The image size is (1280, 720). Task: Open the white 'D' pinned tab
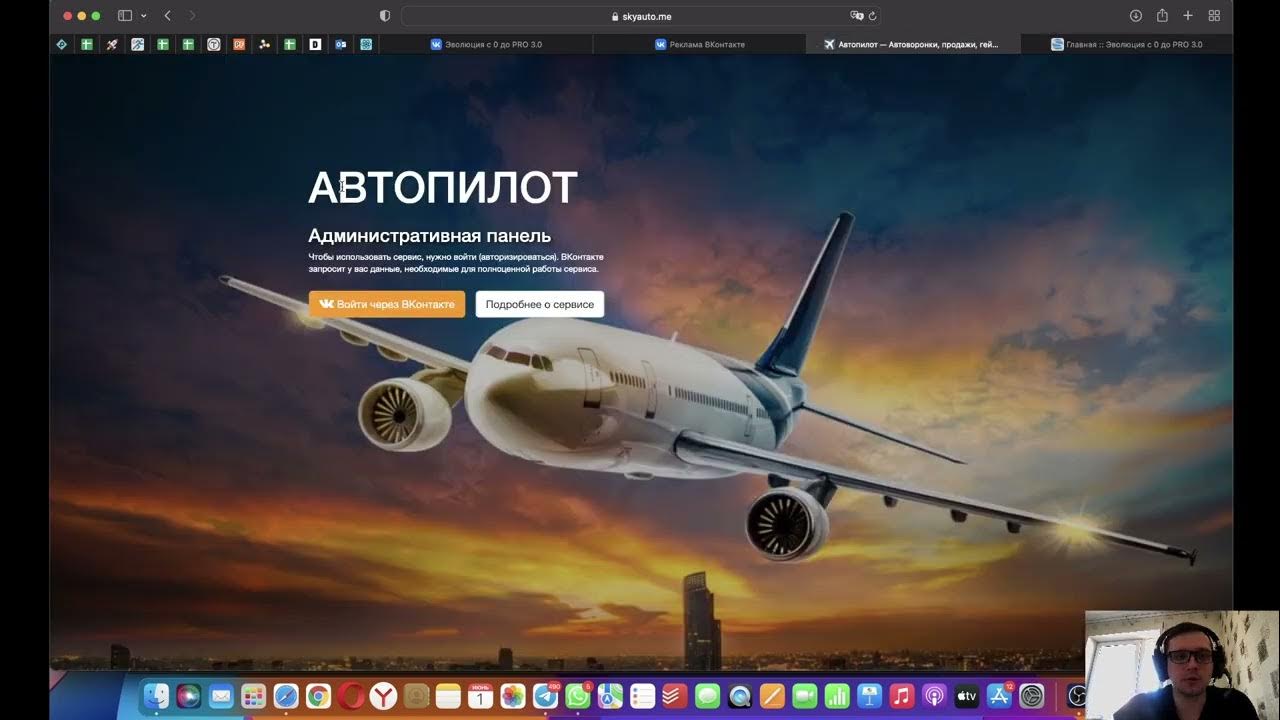(x=315, y=44)
